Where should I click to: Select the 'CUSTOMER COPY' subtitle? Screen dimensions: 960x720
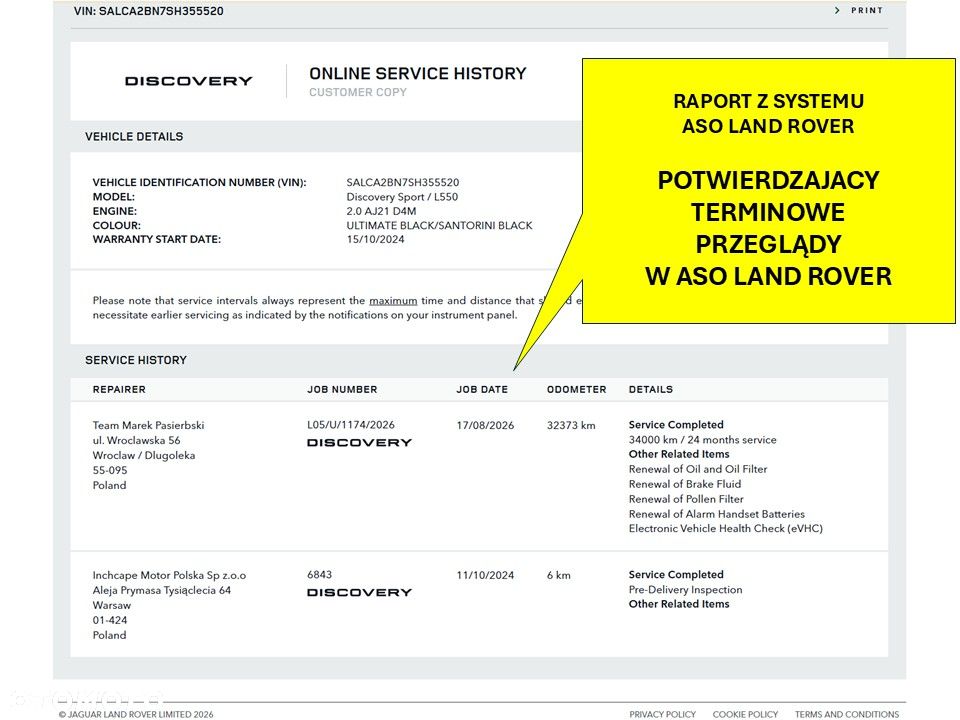(358, 92)
